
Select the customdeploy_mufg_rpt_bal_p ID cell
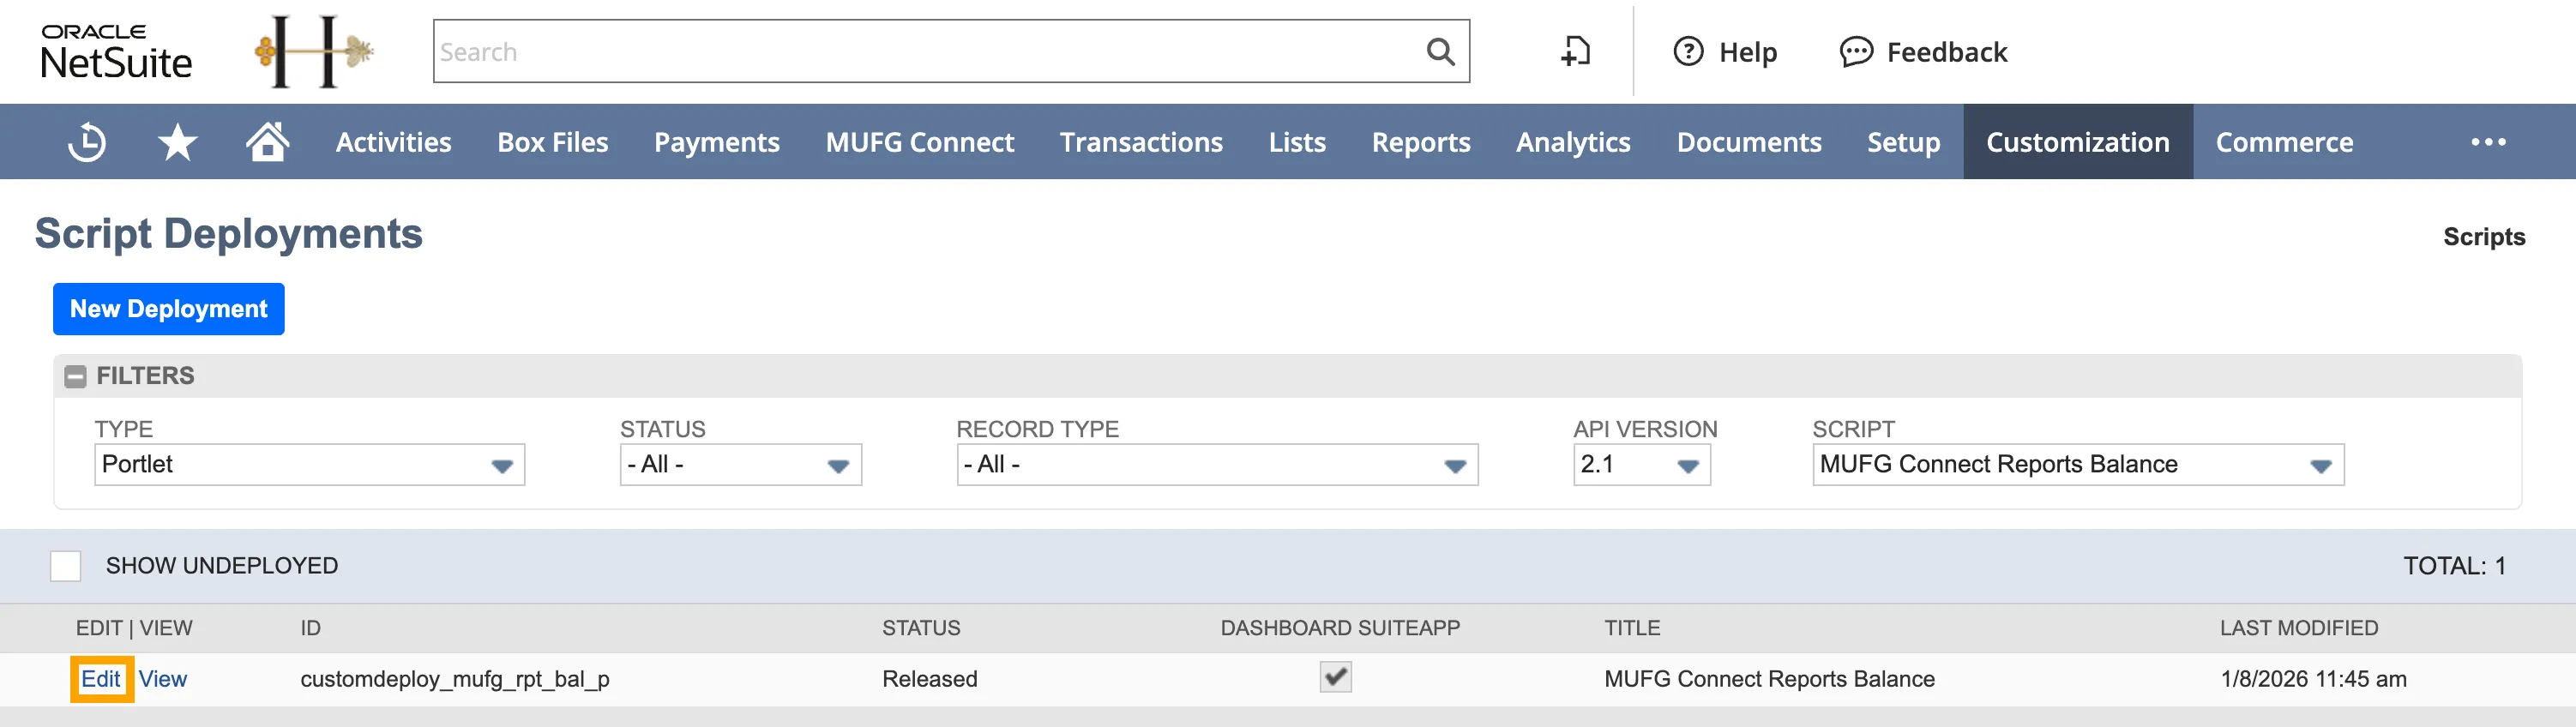[455, 679]
